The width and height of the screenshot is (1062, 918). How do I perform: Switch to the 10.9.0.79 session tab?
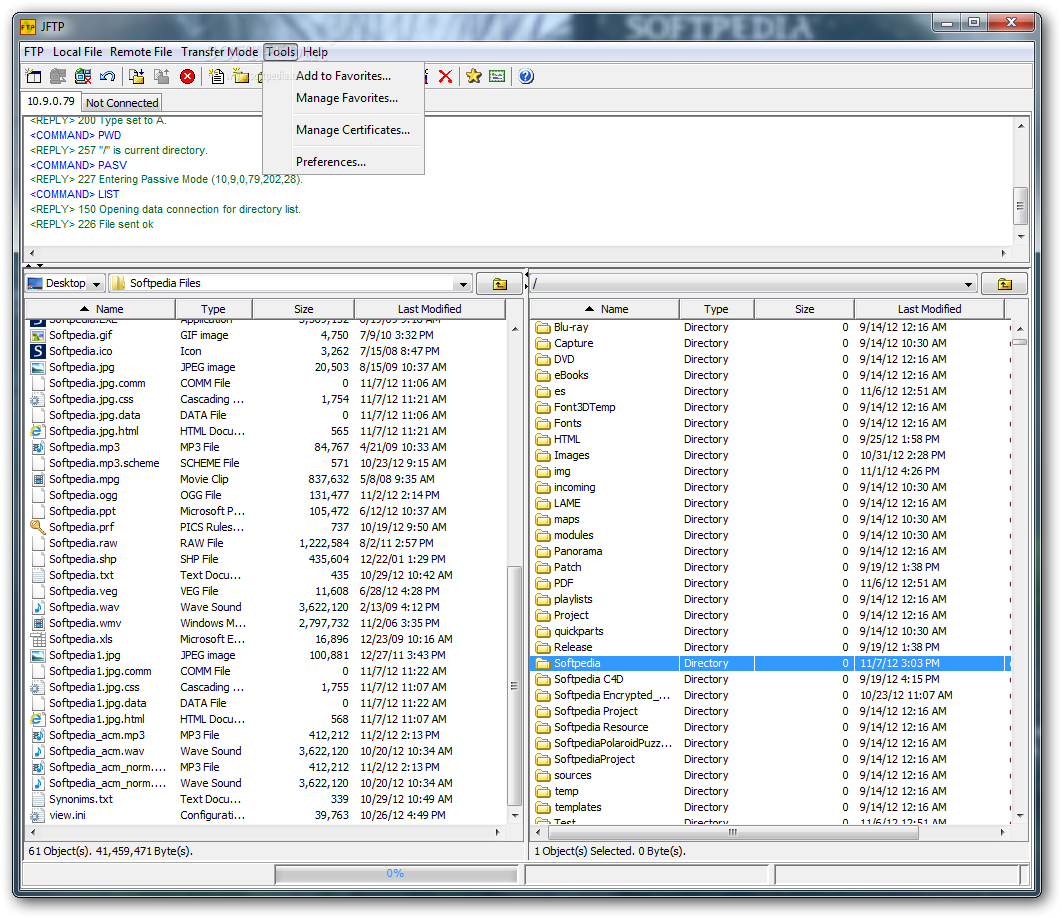51,101
